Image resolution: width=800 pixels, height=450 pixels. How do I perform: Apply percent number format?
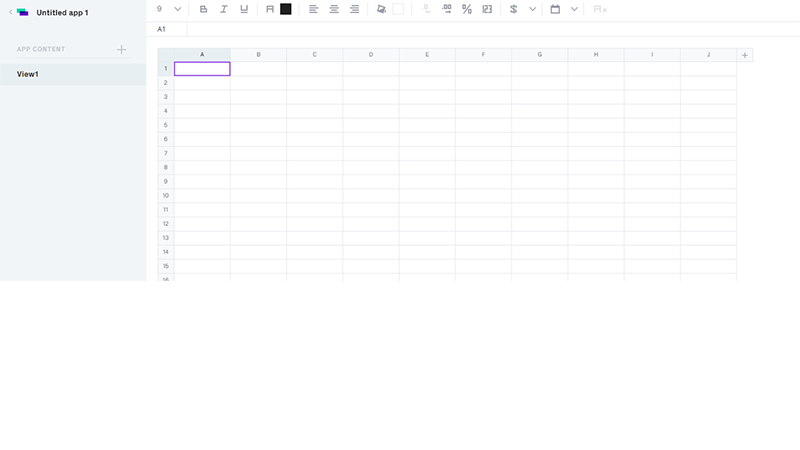[x=467, y=9]
